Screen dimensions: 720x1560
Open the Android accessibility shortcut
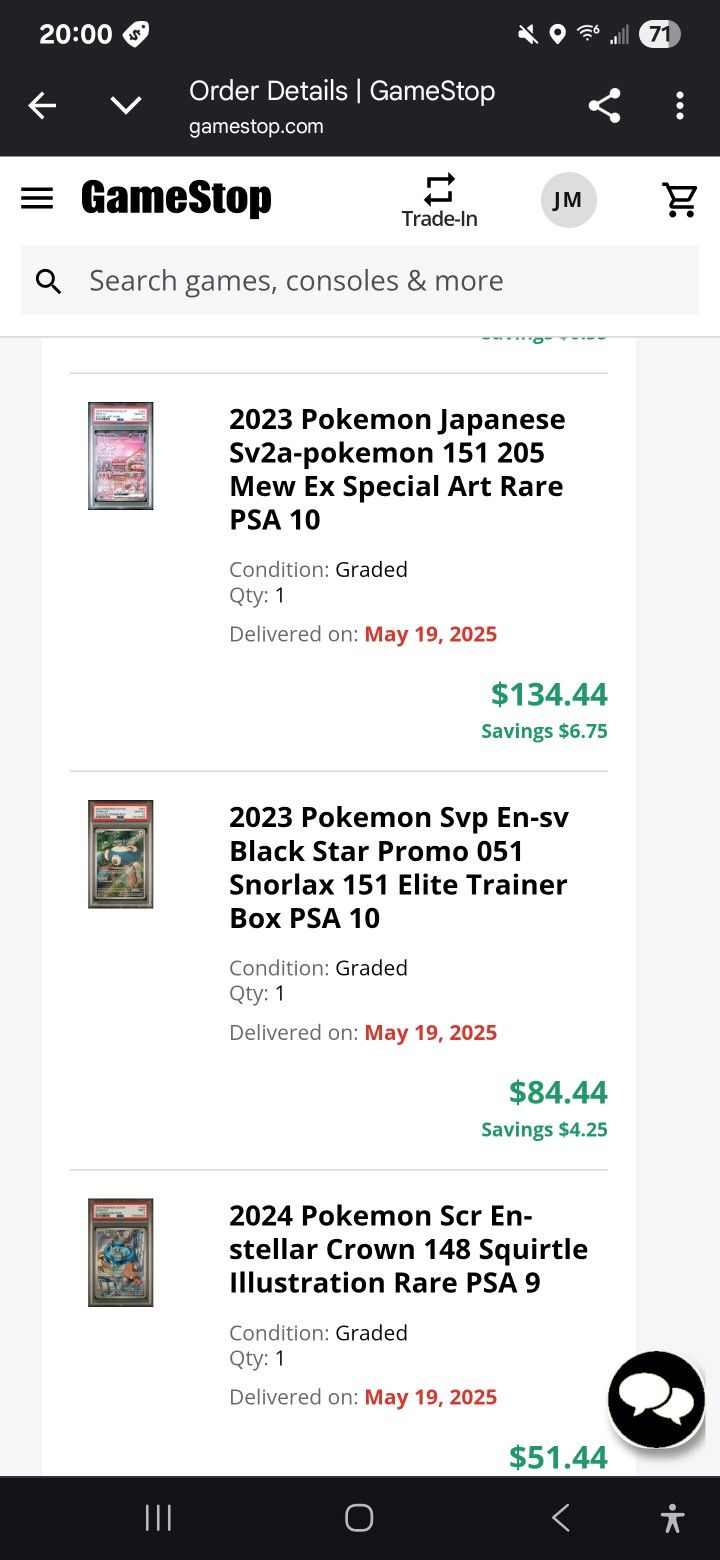point(673,1518)
